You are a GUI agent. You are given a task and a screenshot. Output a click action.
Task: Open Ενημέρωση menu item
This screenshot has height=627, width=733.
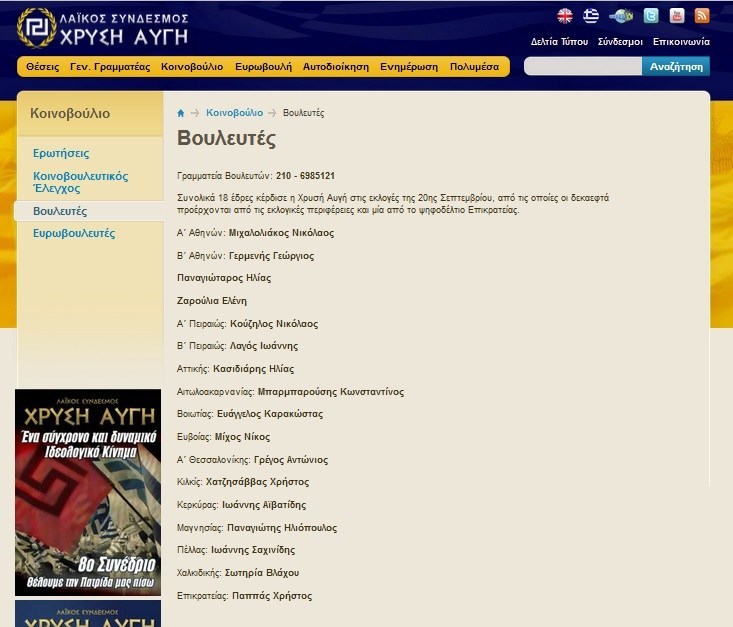pyautogui.click(x=409, y=67)
